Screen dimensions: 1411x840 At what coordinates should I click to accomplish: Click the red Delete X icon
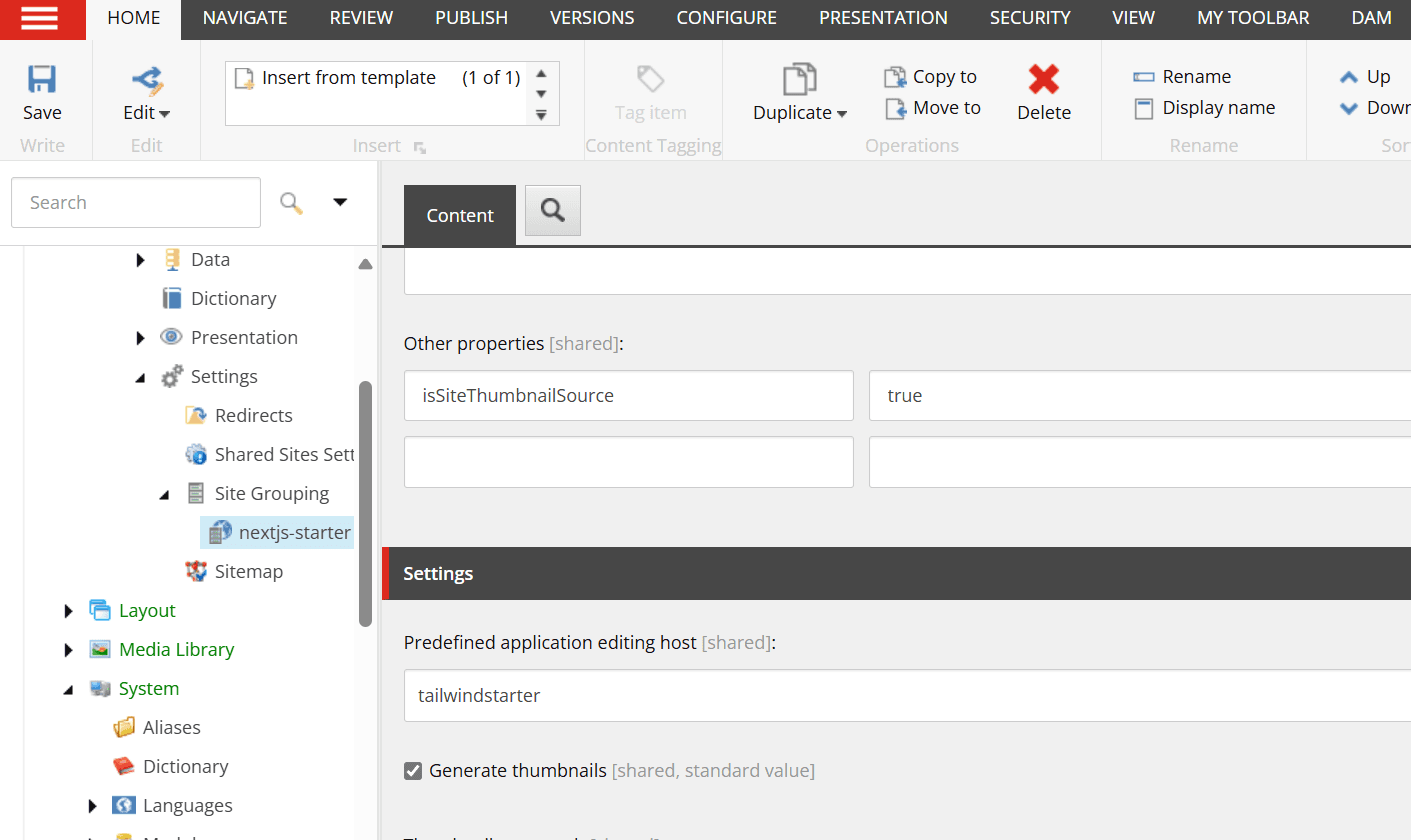(1044, 80)
